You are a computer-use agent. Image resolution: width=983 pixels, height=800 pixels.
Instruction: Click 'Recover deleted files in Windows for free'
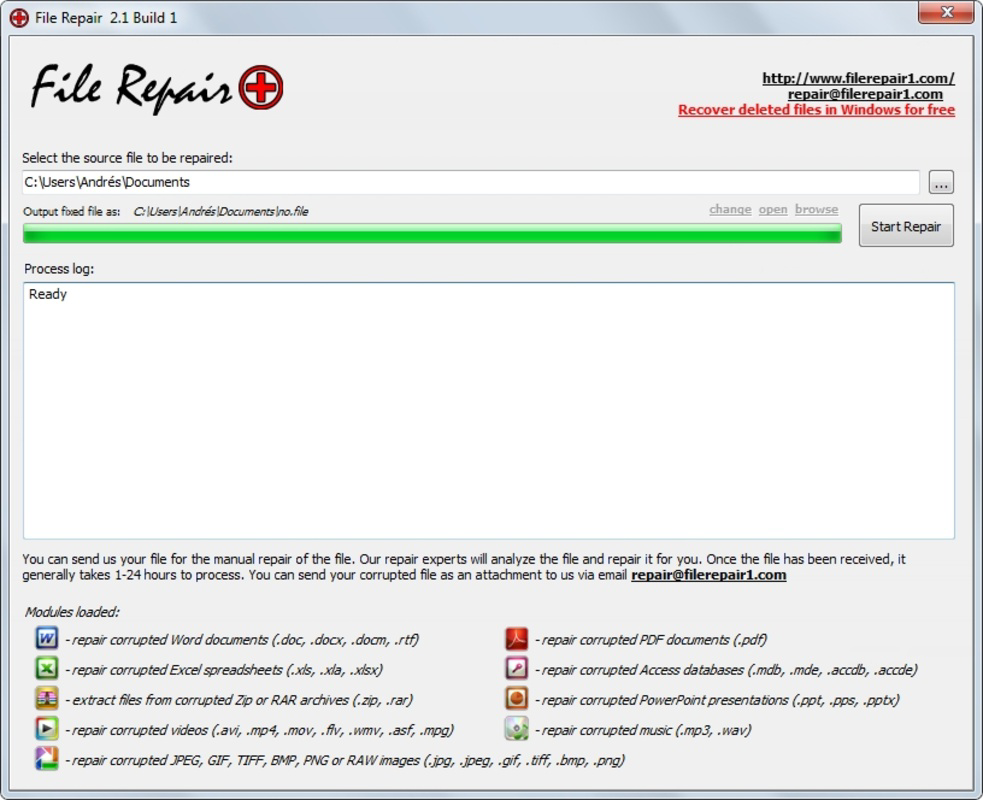tap(816, 110)
